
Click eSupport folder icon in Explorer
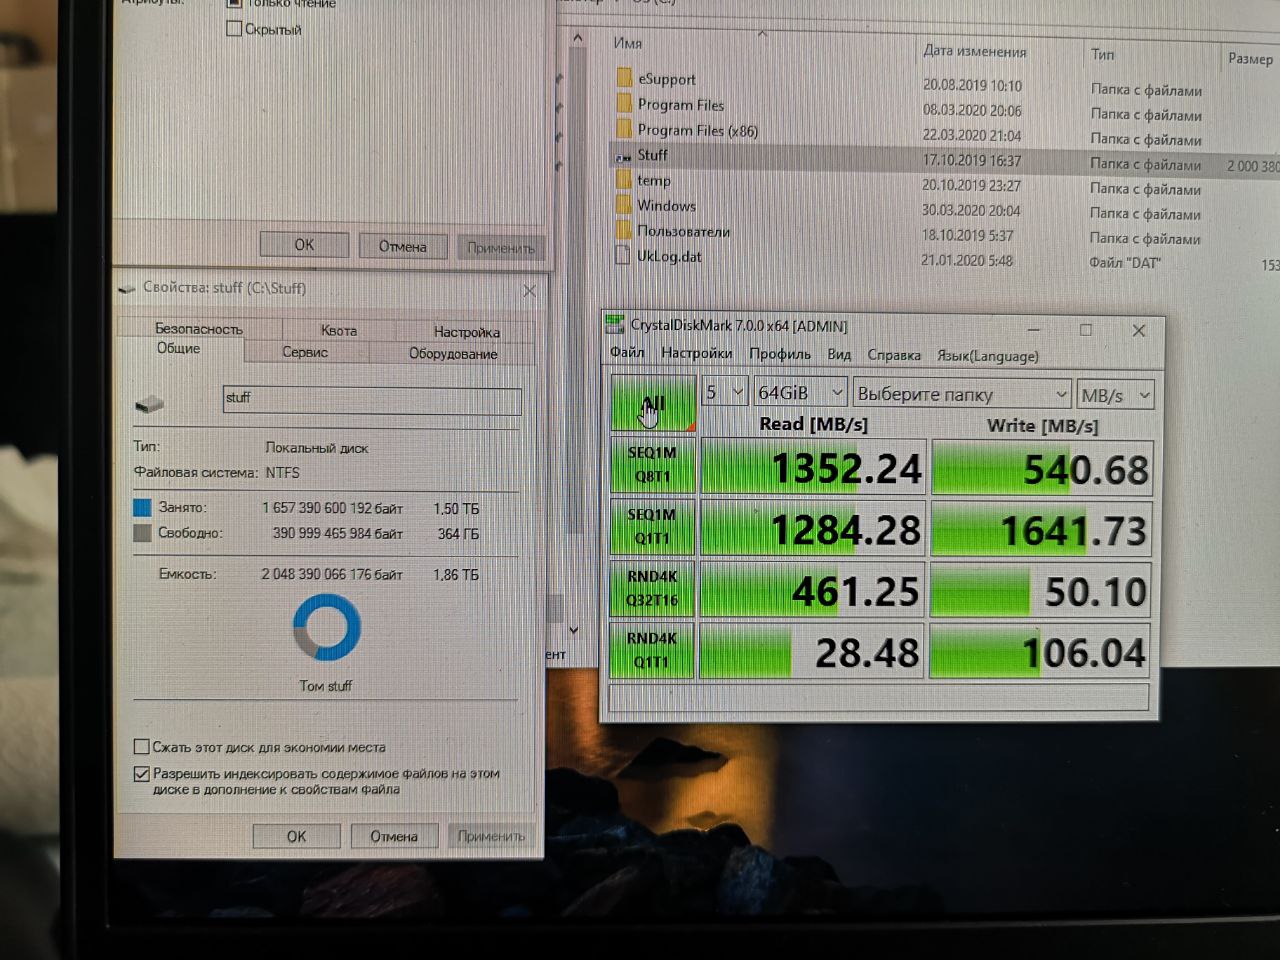click(x=624, y=78)
